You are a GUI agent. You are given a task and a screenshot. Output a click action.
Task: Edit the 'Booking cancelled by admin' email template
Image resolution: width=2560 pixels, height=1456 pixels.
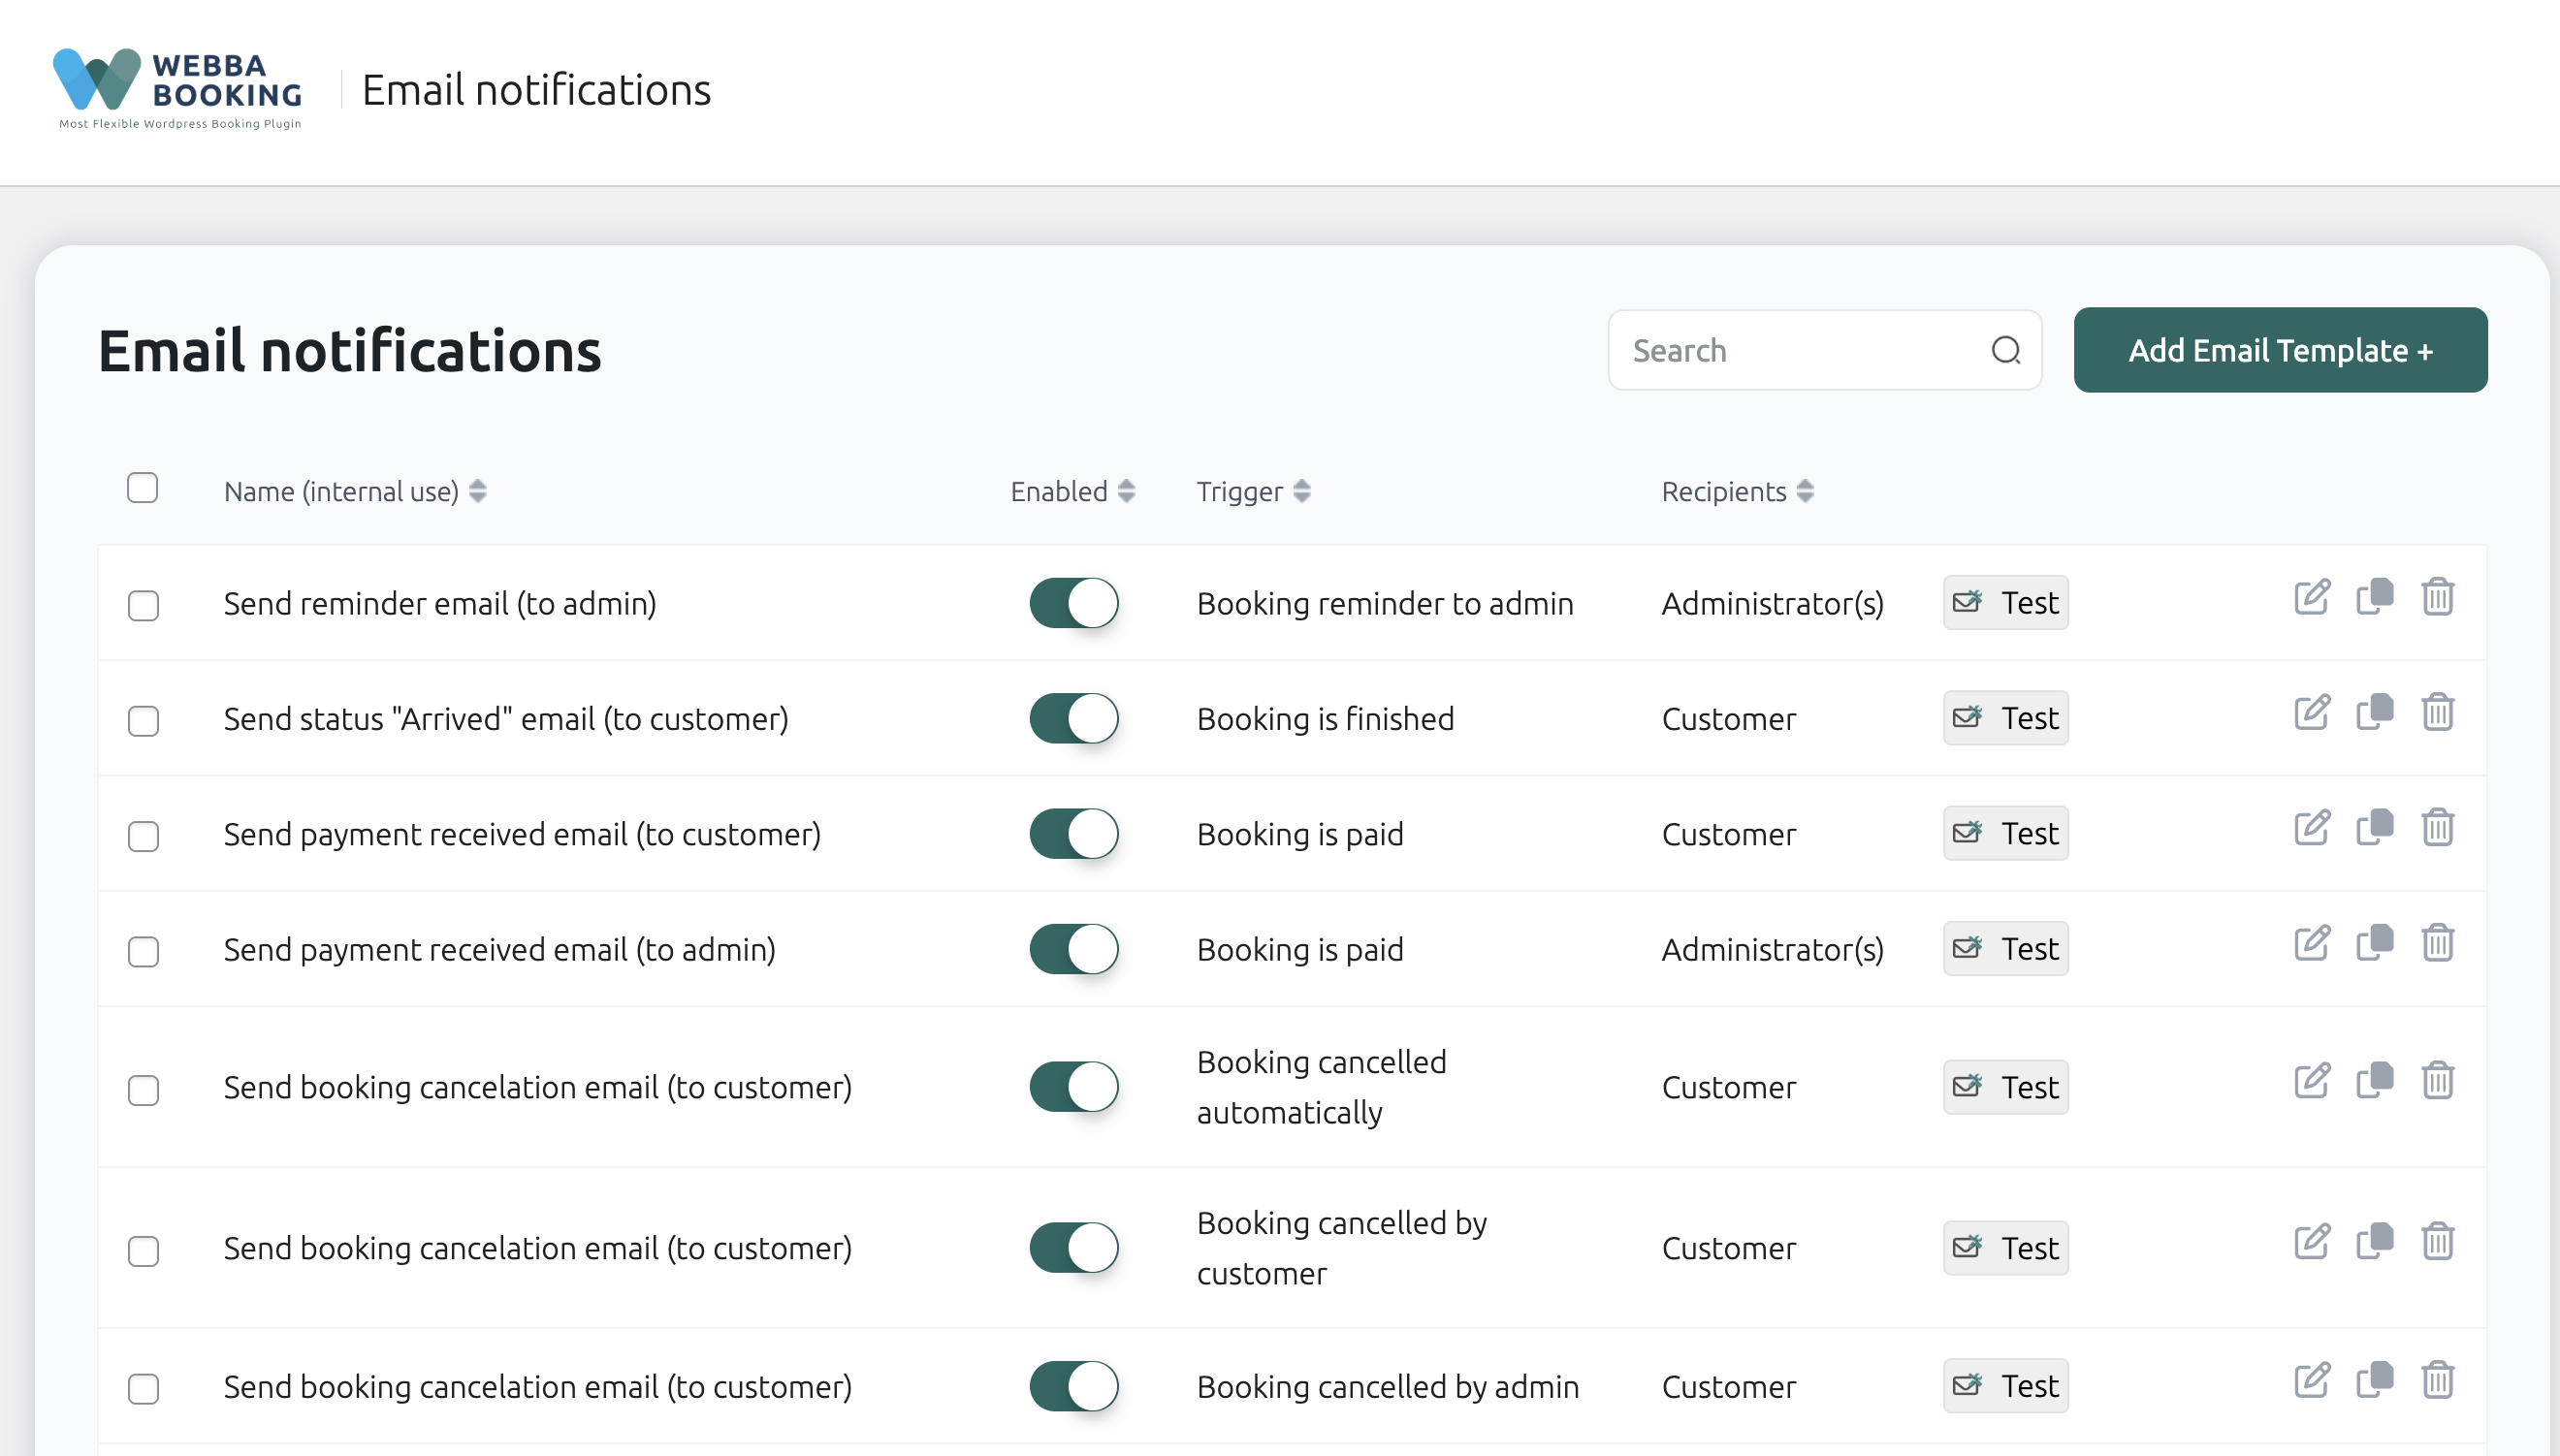pyautogui.click(x=2312, y=1378)
